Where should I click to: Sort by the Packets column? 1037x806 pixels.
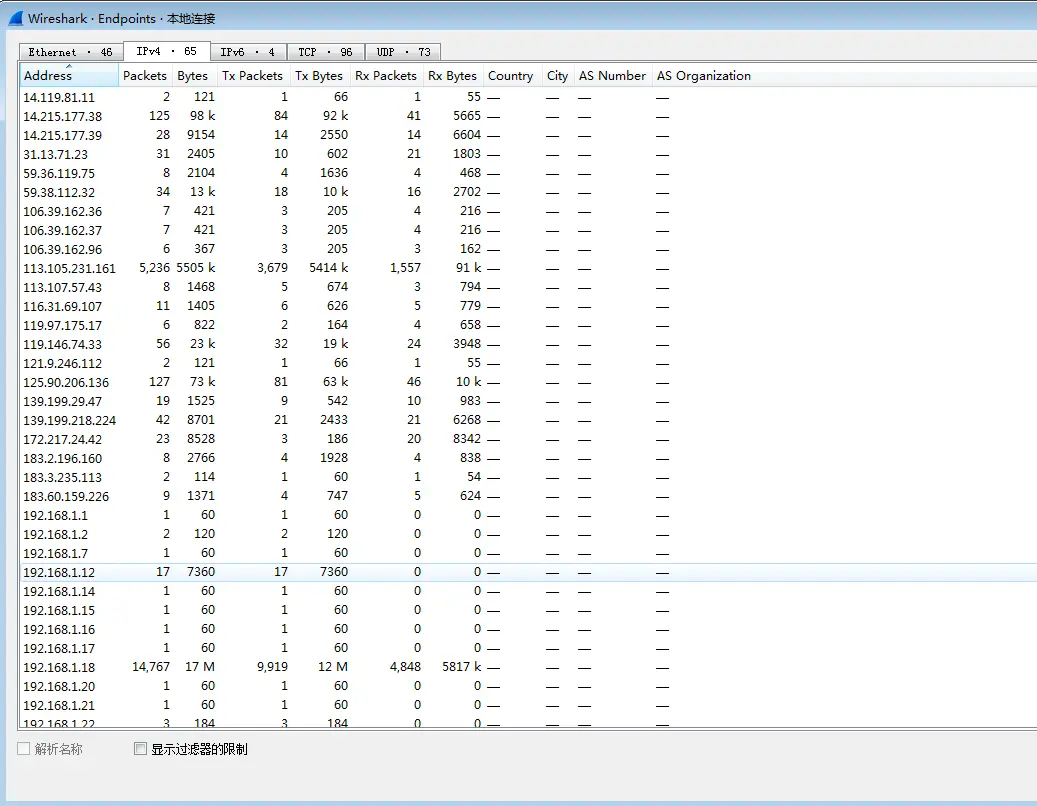144,75
